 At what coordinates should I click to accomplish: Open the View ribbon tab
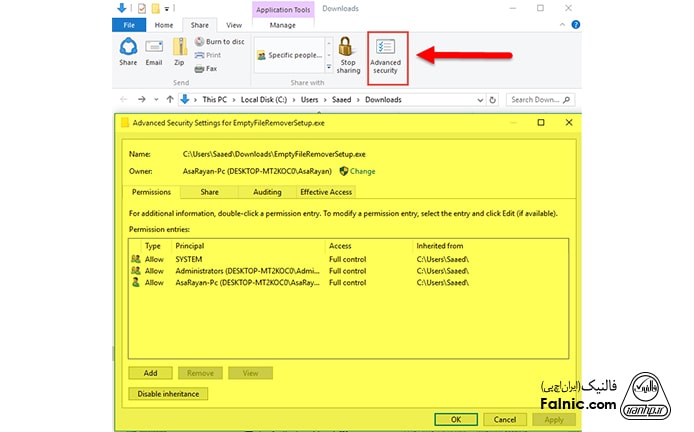(234, 24)
